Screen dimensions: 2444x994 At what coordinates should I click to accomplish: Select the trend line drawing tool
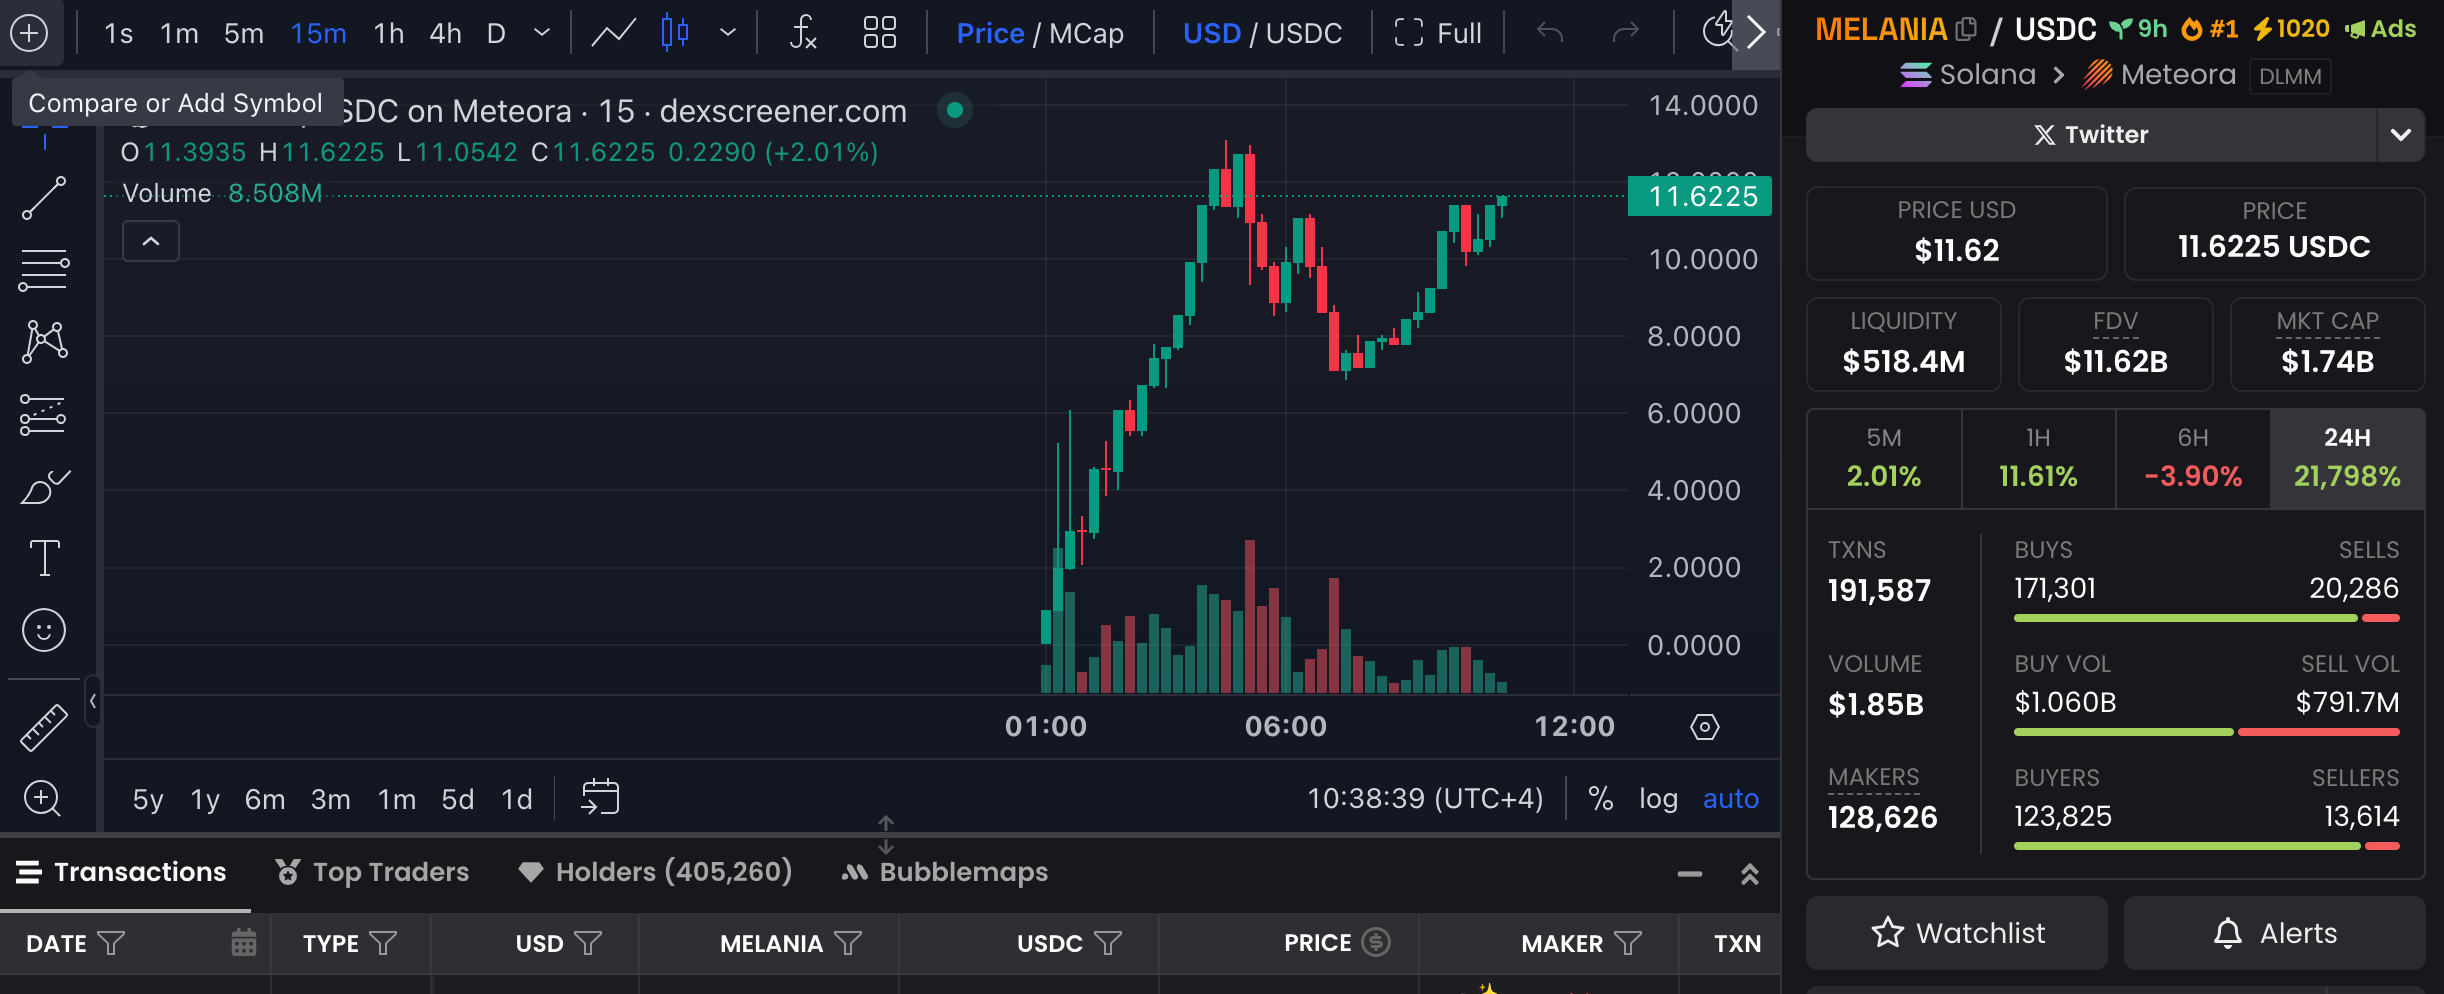pos(44,198)
